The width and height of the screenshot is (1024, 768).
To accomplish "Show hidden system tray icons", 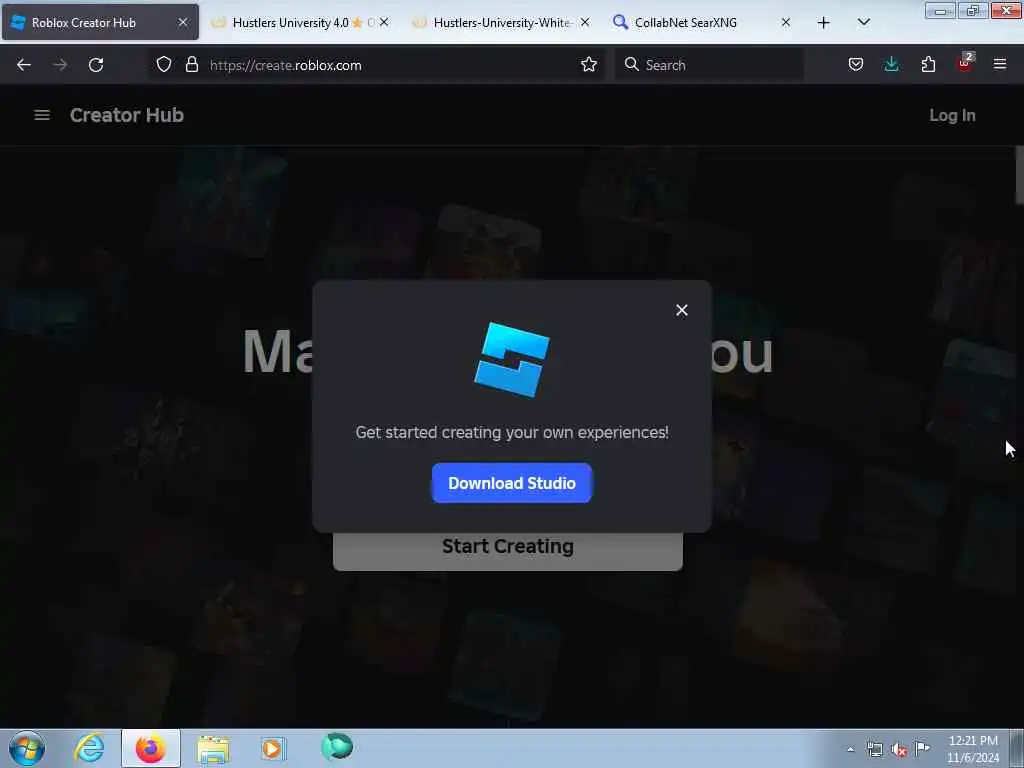I will click(x=850, y=749).
